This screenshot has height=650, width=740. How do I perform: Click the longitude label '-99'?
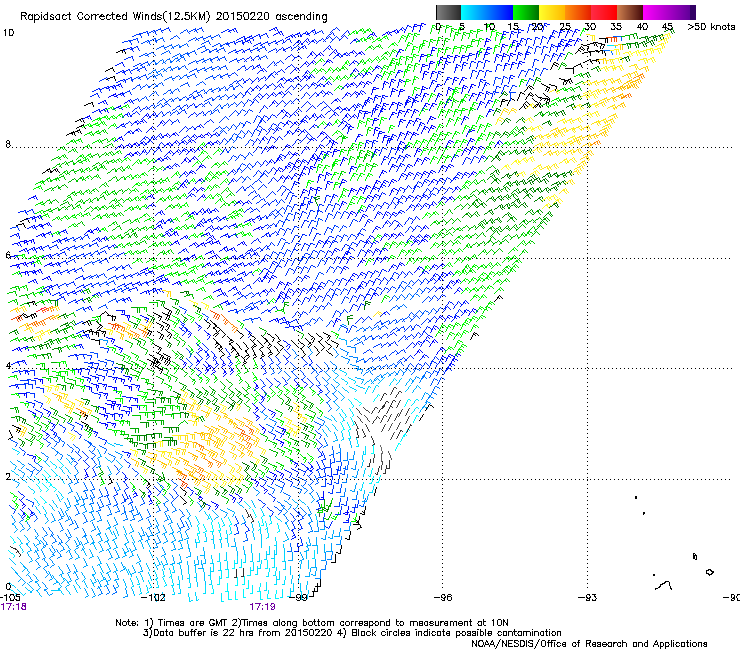pyautogui.click(x=298, y=598)
